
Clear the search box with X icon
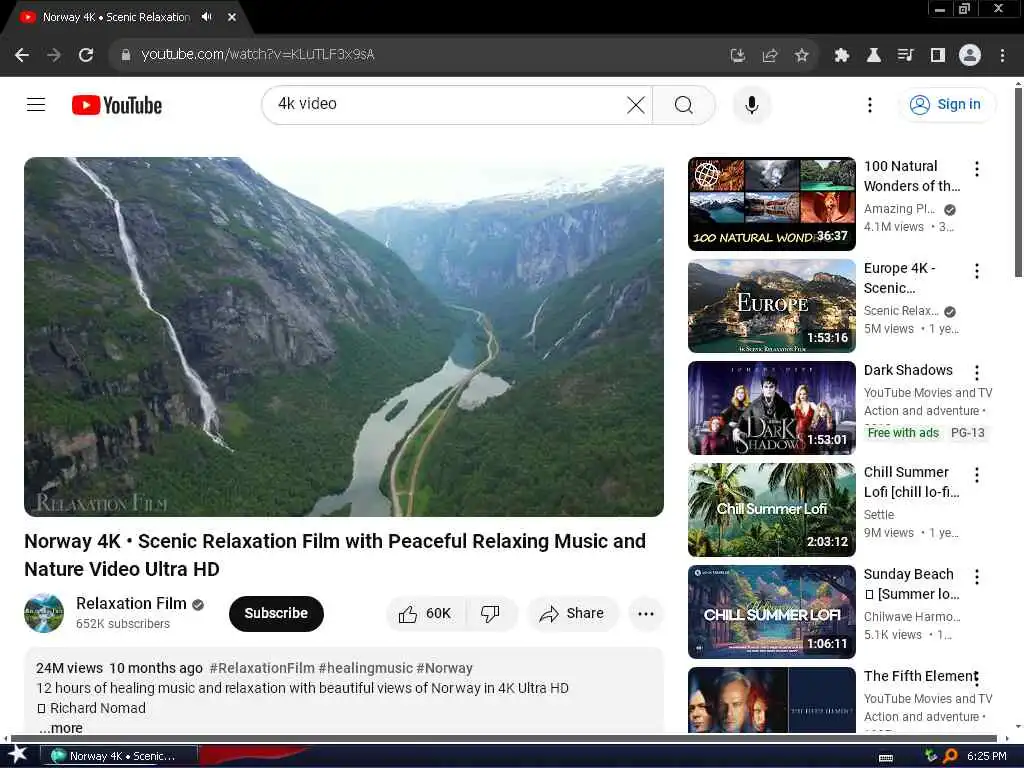tap(635, 104)
